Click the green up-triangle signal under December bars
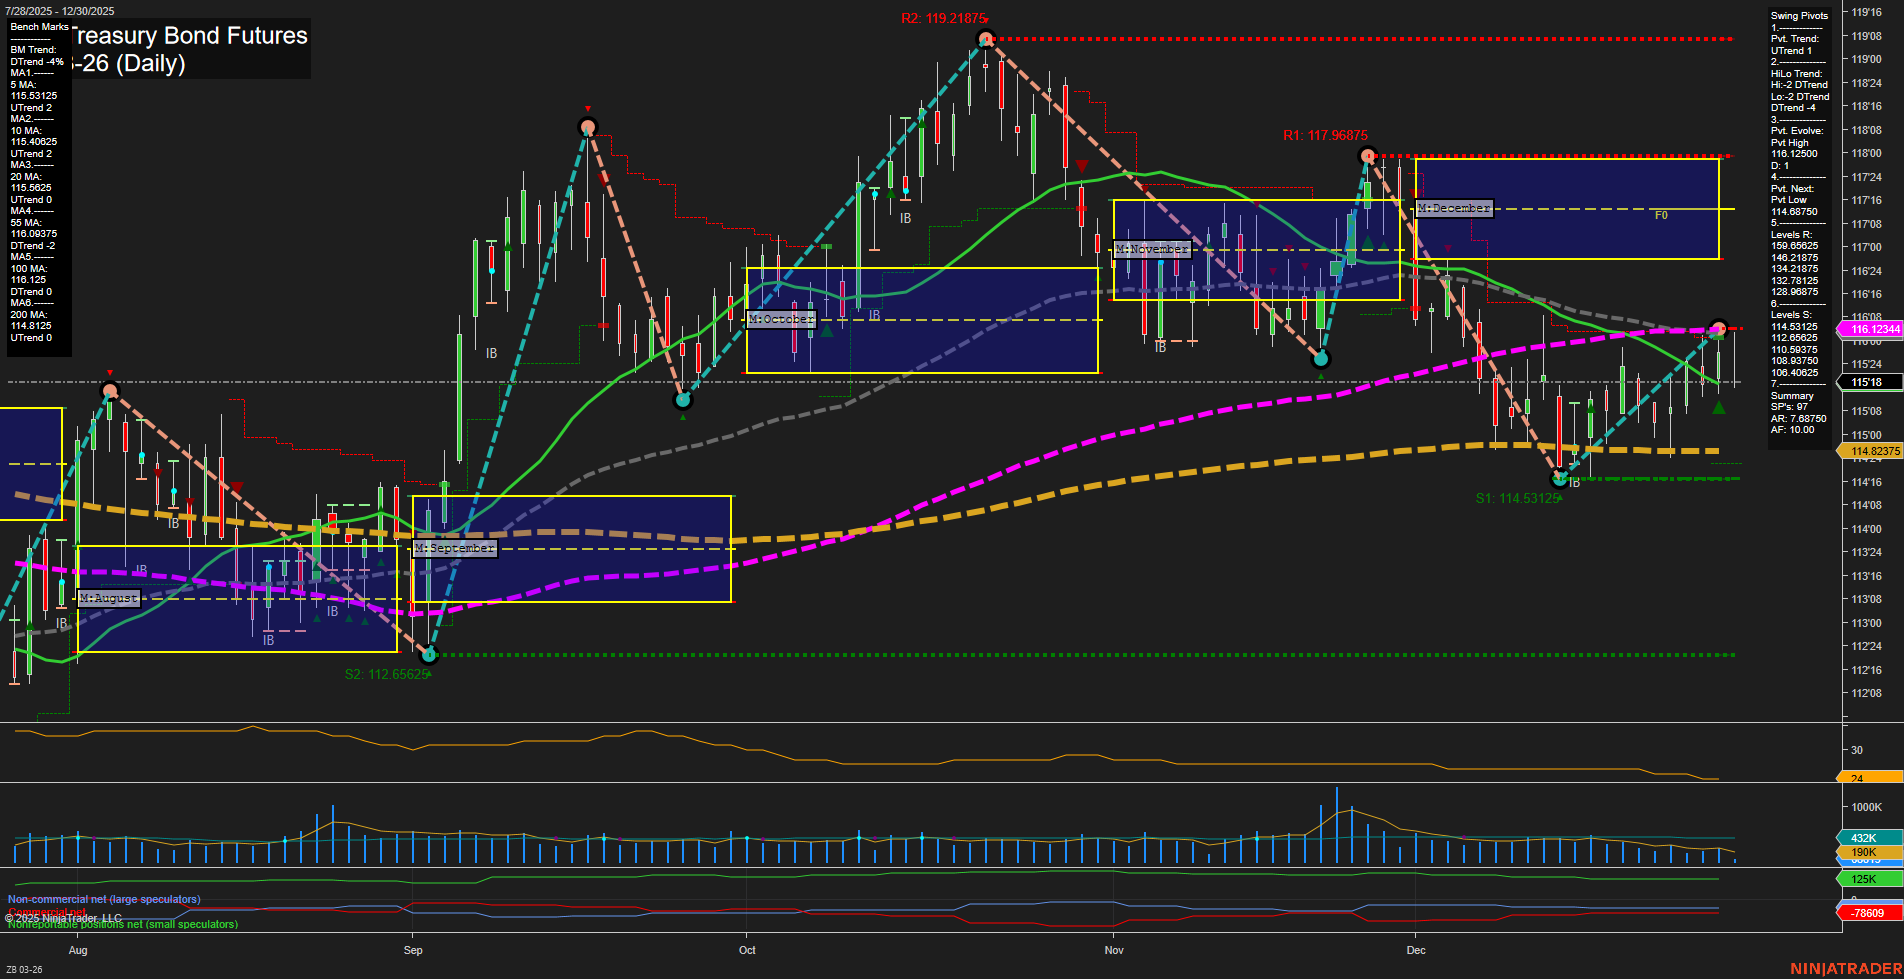Viewport: 1904px width, 979px height. (1717, 409)
